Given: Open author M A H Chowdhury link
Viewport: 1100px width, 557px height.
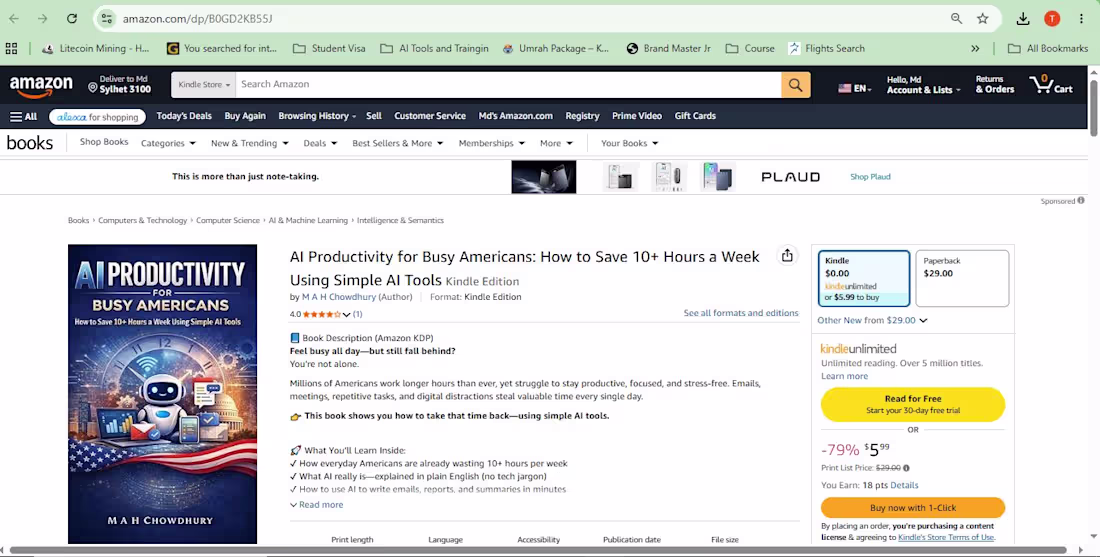Looking at the screenshot, I should point(339,297).
